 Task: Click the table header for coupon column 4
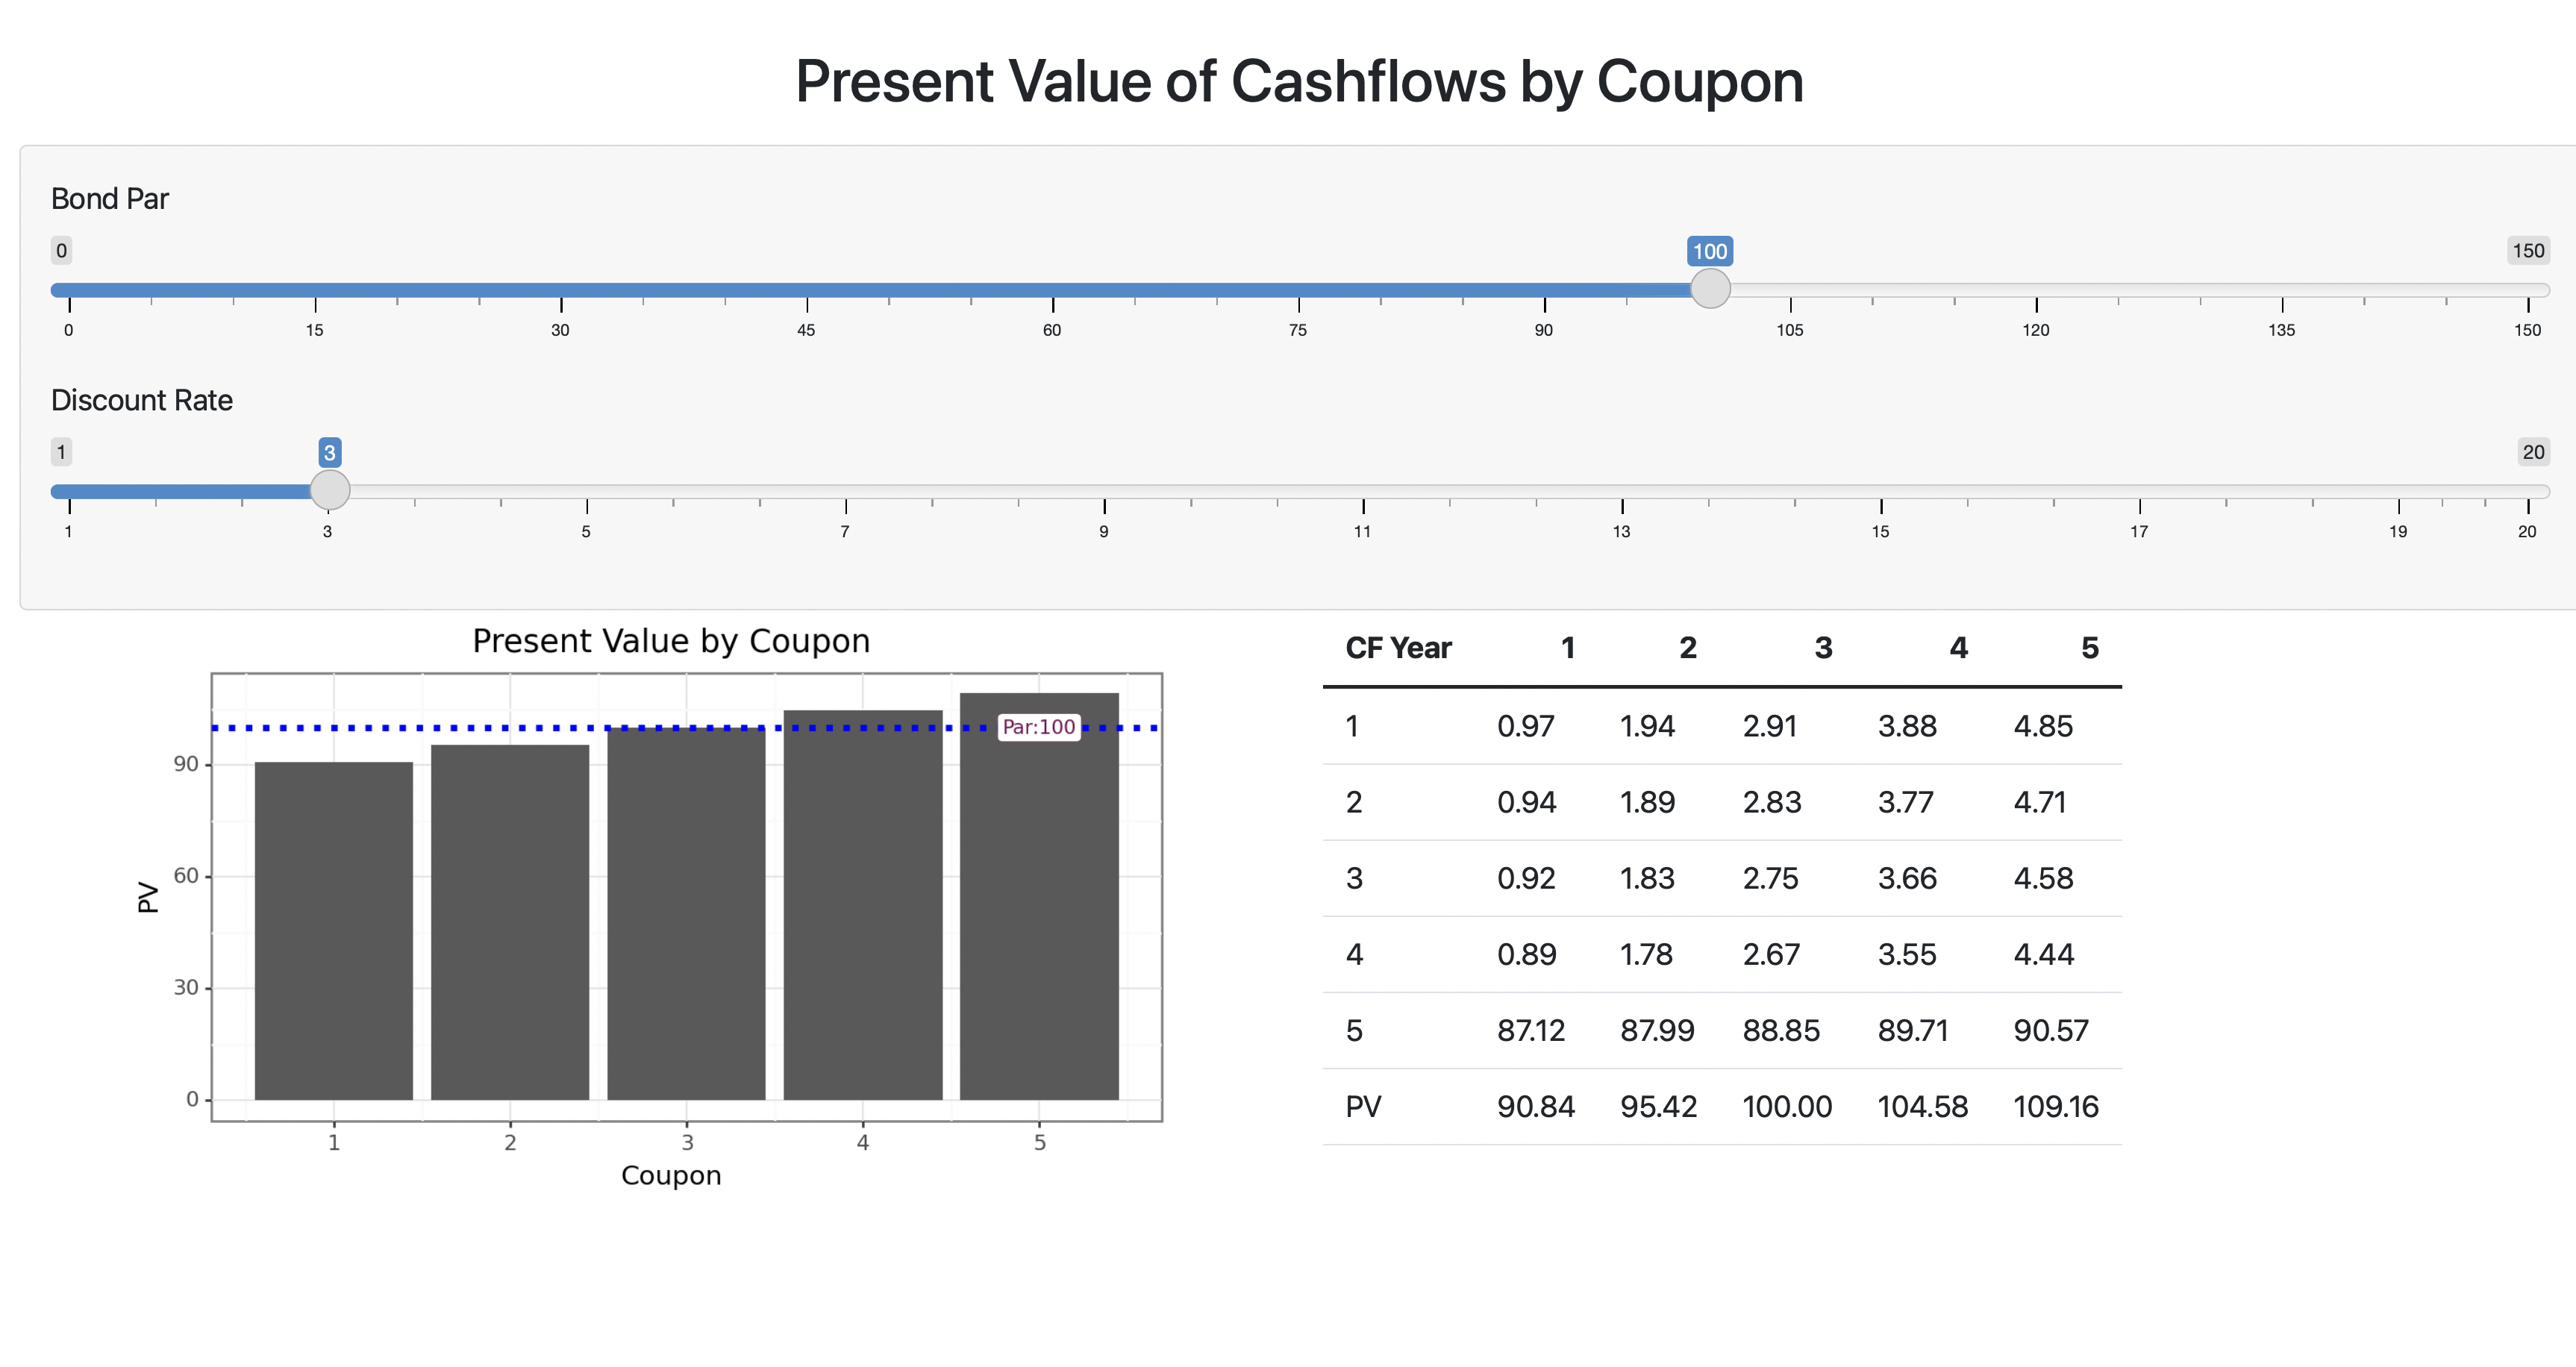pyautogui.click(x=1958, y=648)
